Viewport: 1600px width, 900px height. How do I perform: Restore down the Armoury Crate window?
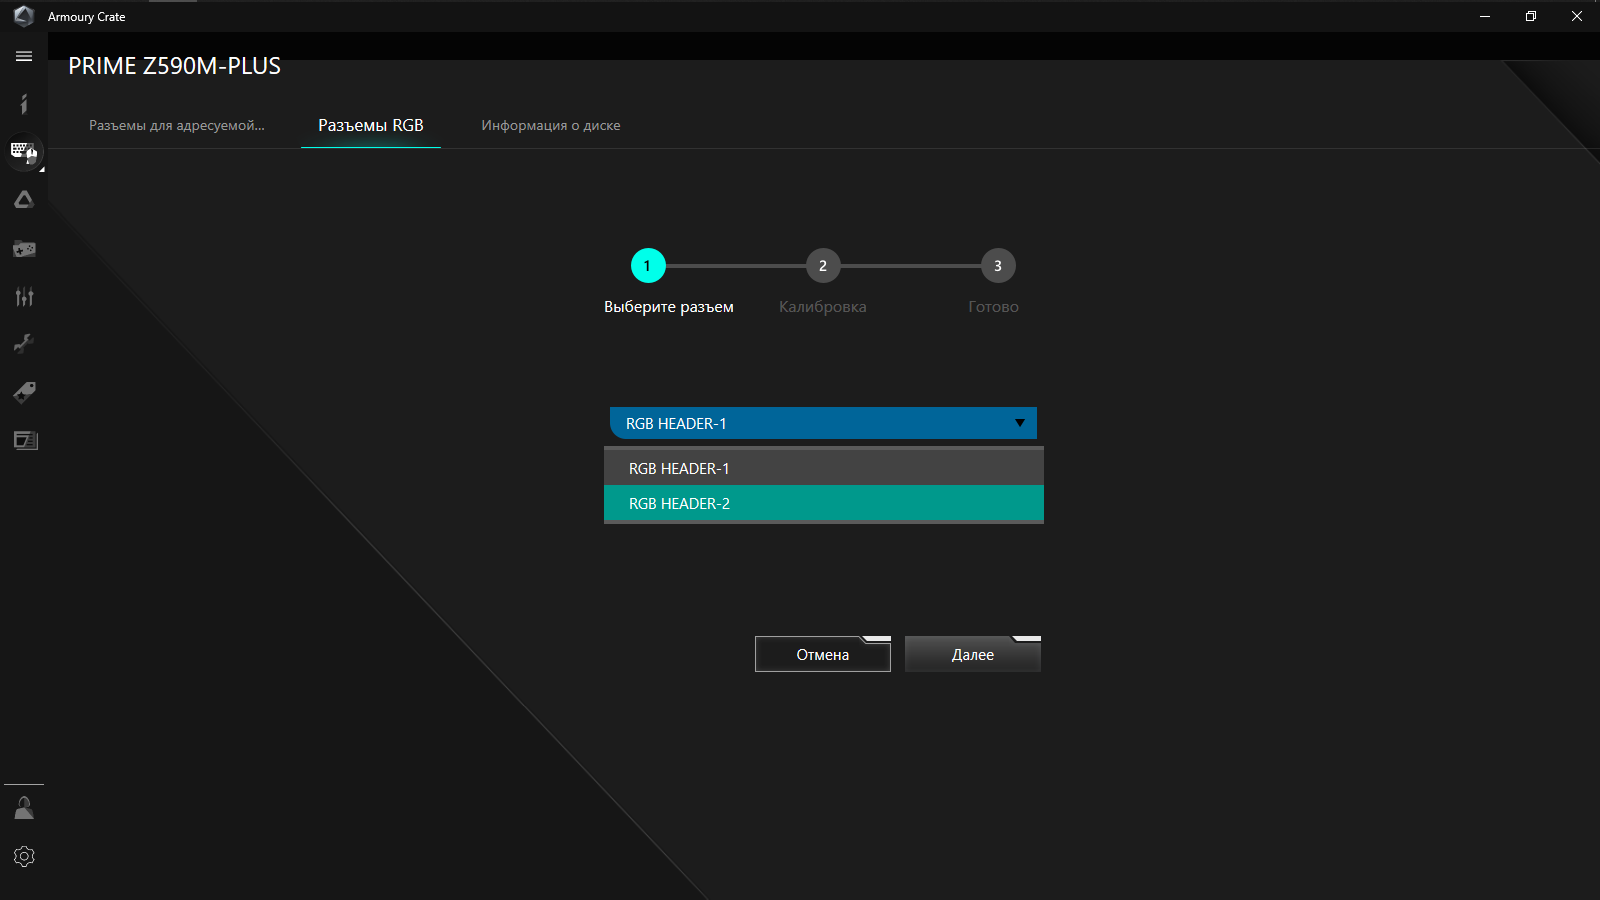click(1531, 16)
